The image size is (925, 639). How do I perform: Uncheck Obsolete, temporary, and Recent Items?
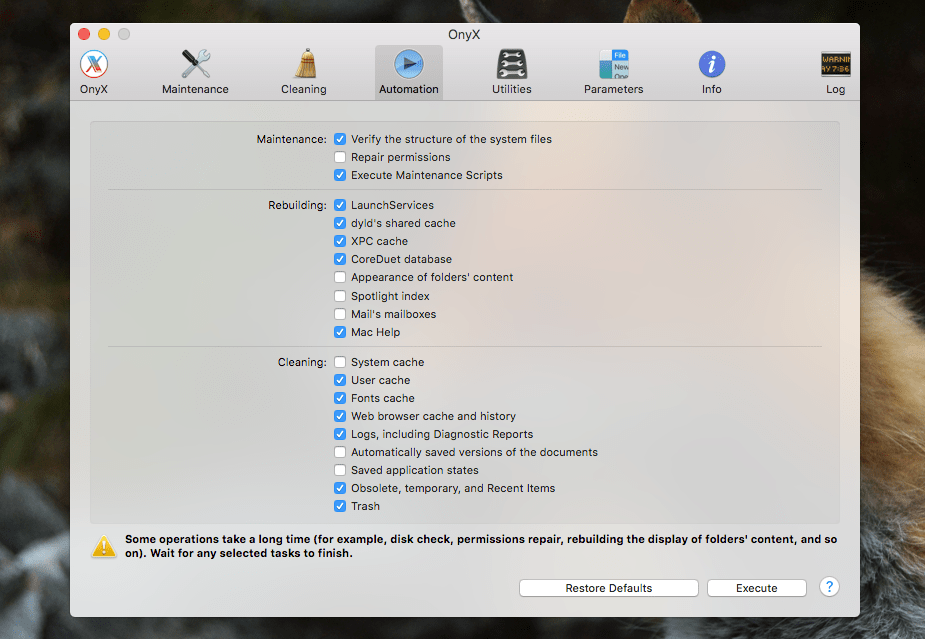340,488
